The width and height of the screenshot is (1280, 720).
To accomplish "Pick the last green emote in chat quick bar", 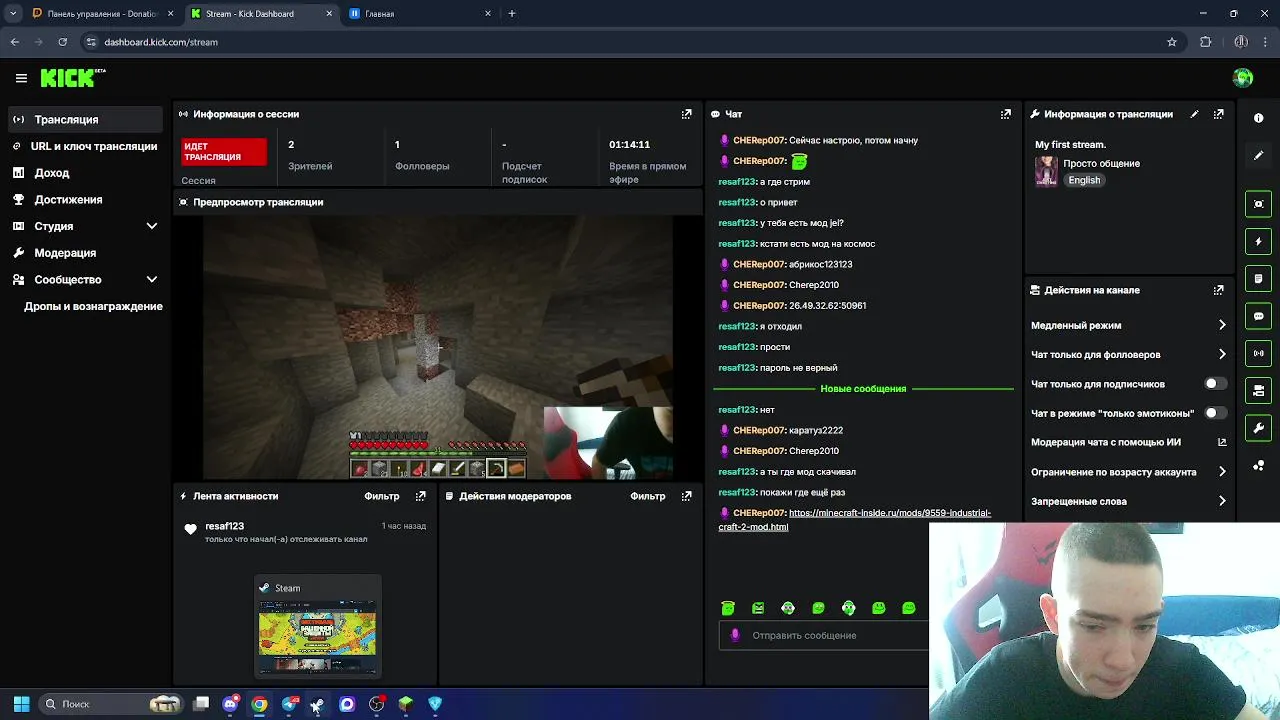I will click(x=908, y=608).
